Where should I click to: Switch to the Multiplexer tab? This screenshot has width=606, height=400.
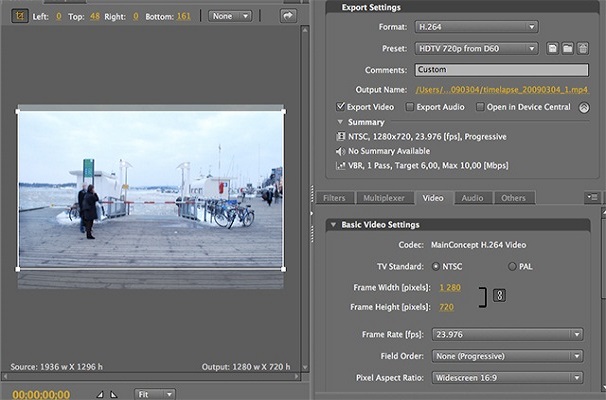[384, 198]
